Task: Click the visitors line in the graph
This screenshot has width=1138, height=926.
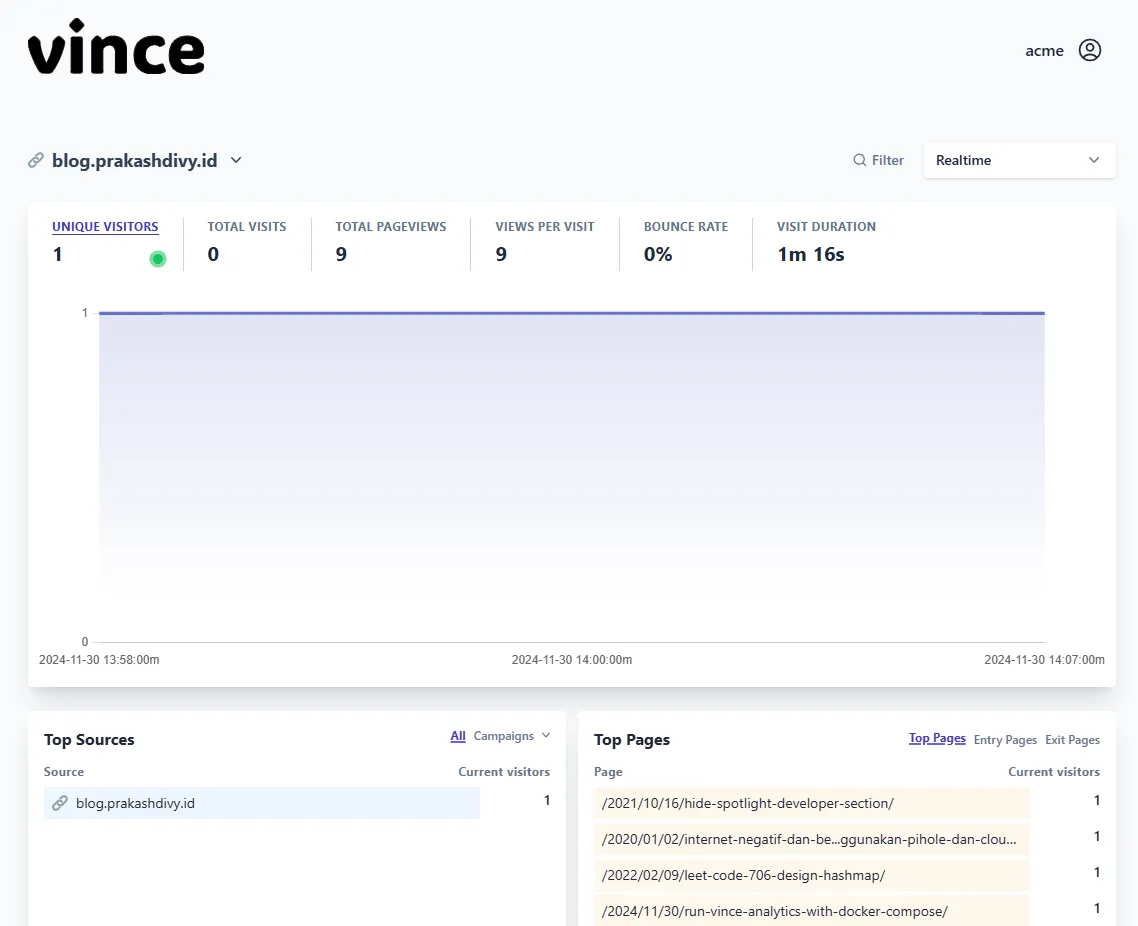Action: pos(572,313)
